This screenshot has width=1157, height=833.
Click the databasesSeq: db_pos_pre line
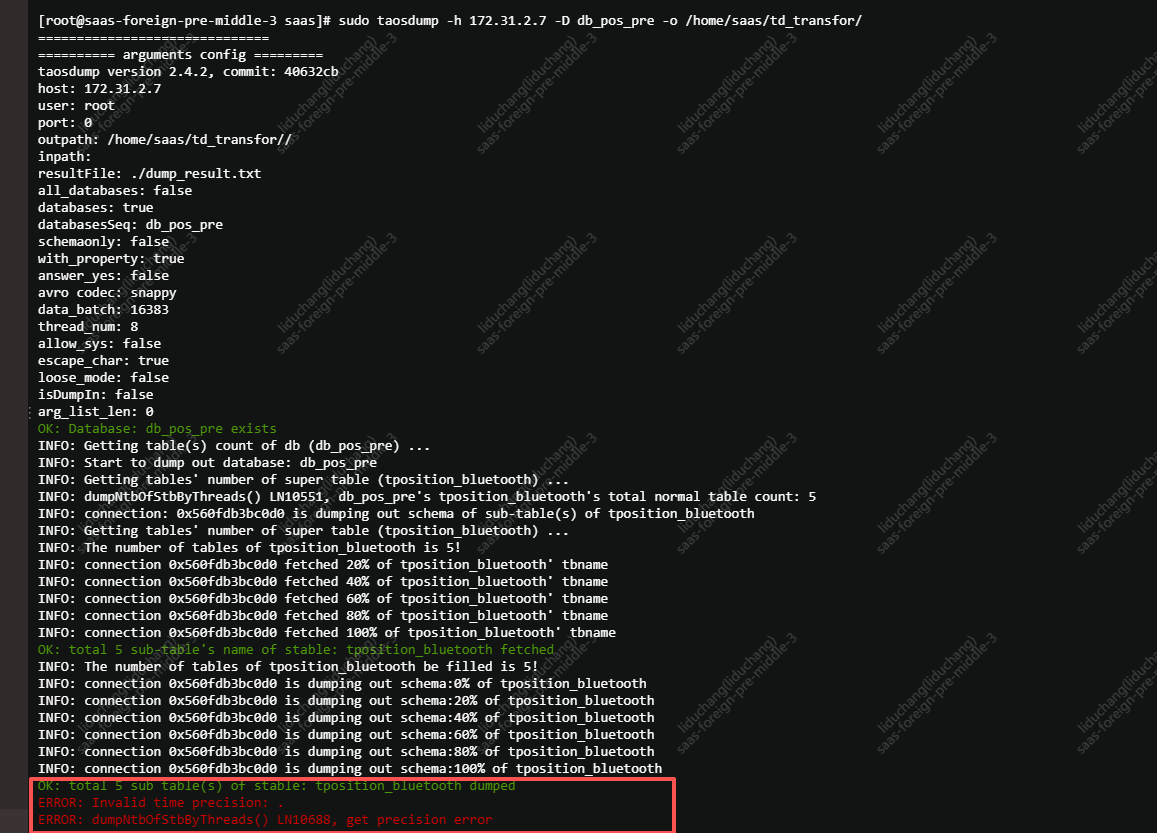130,224
